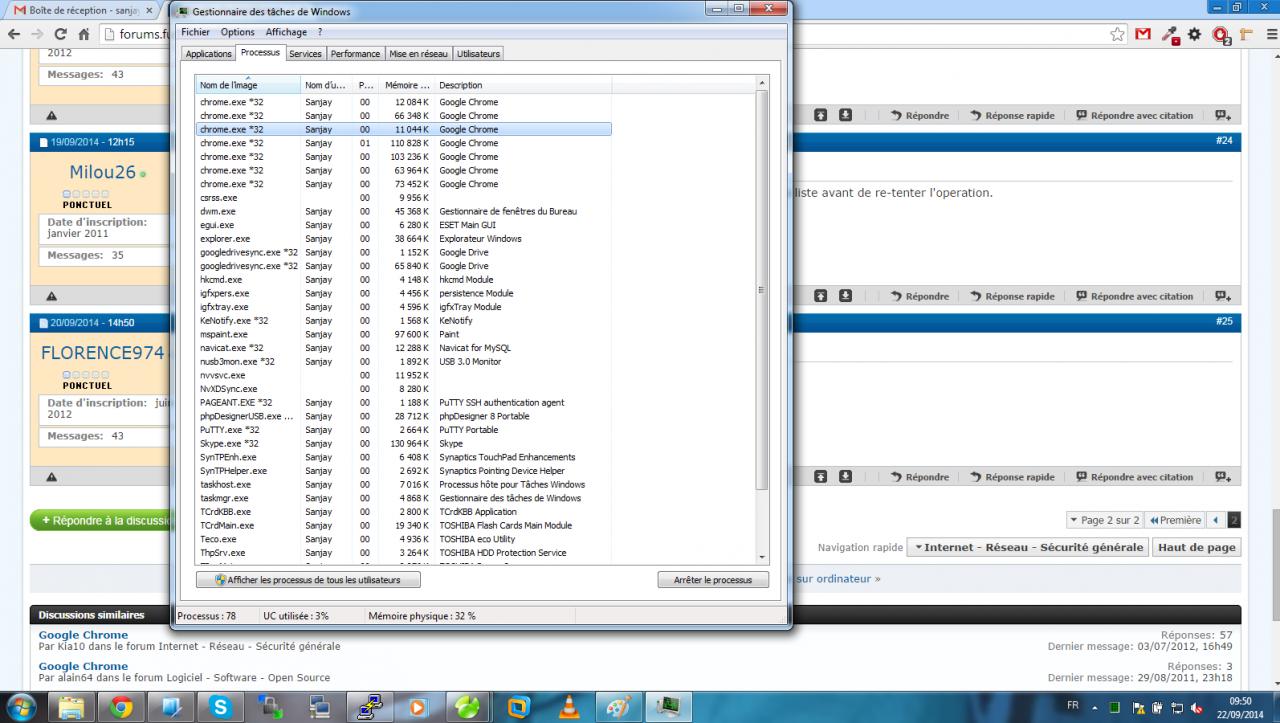The width and height of the screenshot is (1280, 723).
Task: Go to the Première page link
Action: (1175, 520)
